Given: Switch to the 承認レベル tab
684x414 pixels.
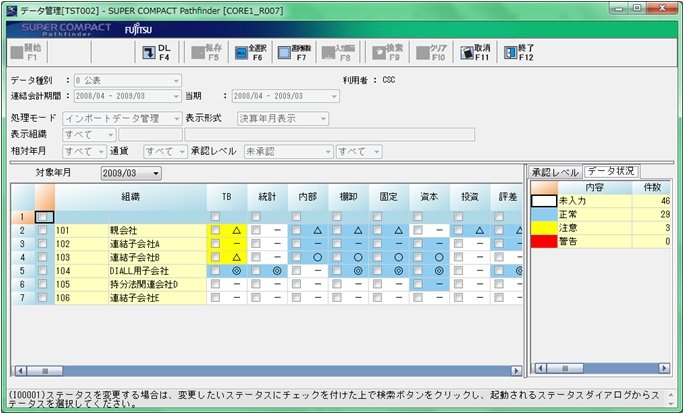Looking at the screenshot, I should [x=555, y=173].
